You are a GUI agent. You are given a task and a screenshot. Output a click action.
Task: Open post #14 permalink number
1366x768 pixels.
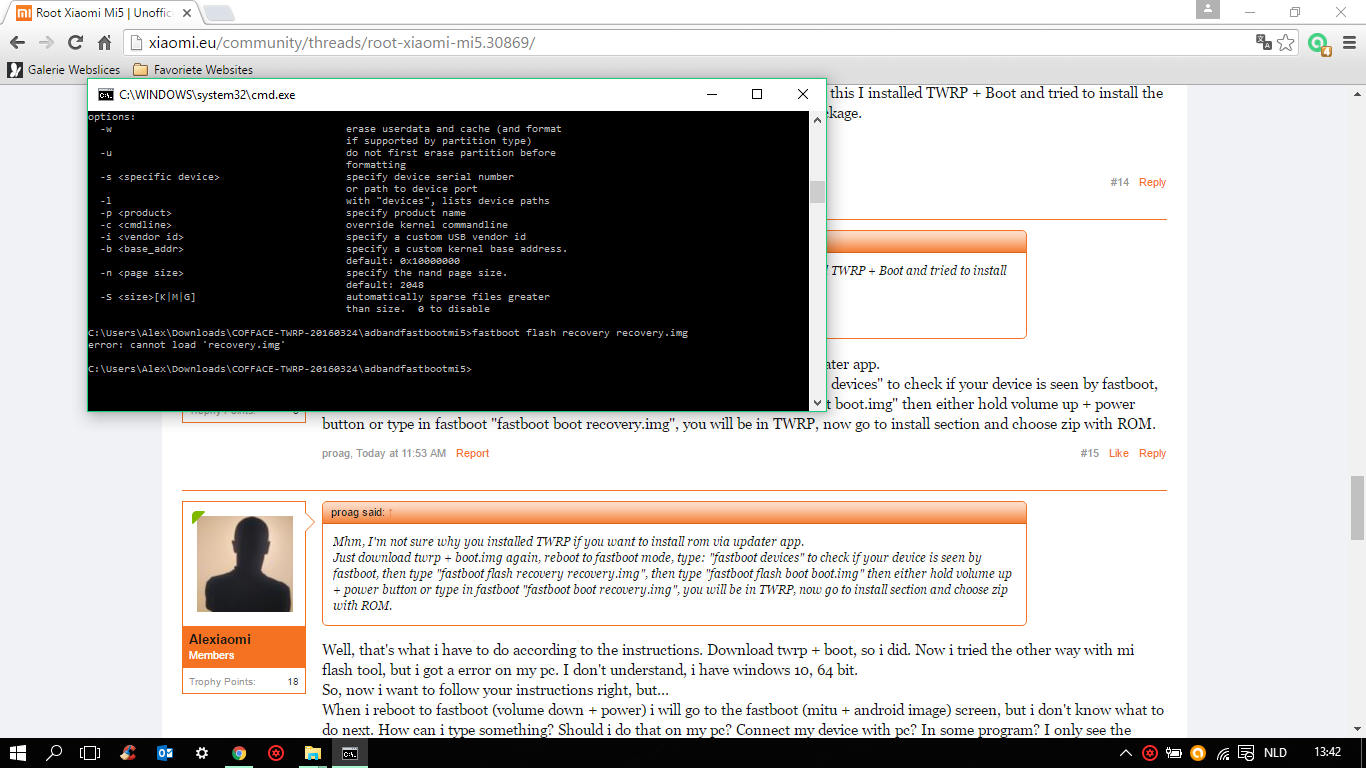tap(1119, 182)
